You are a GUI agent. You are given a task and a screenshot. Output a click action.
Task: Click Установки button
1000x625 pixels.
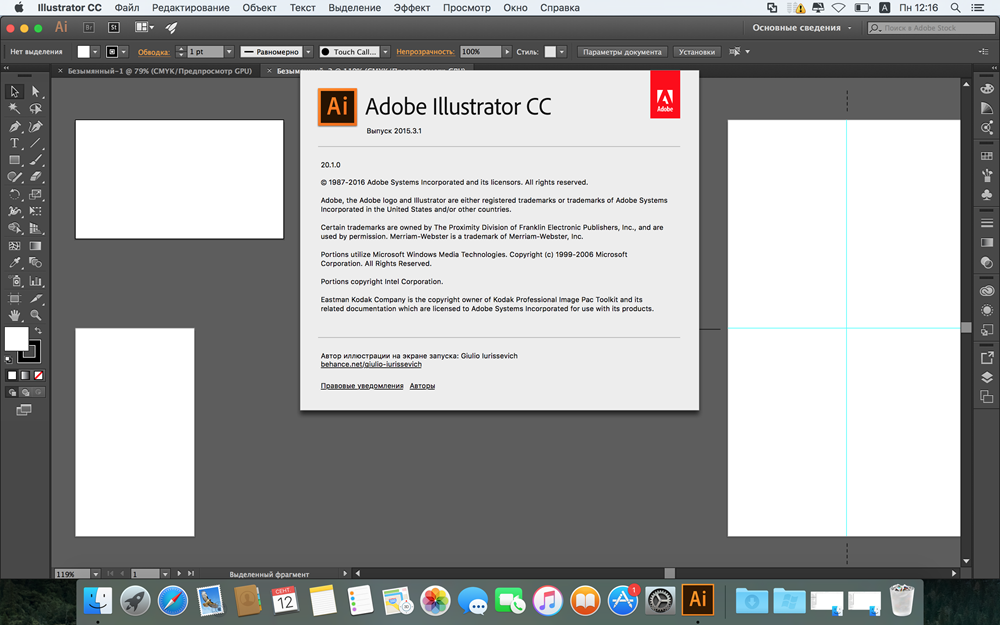(x=696, y=52)
